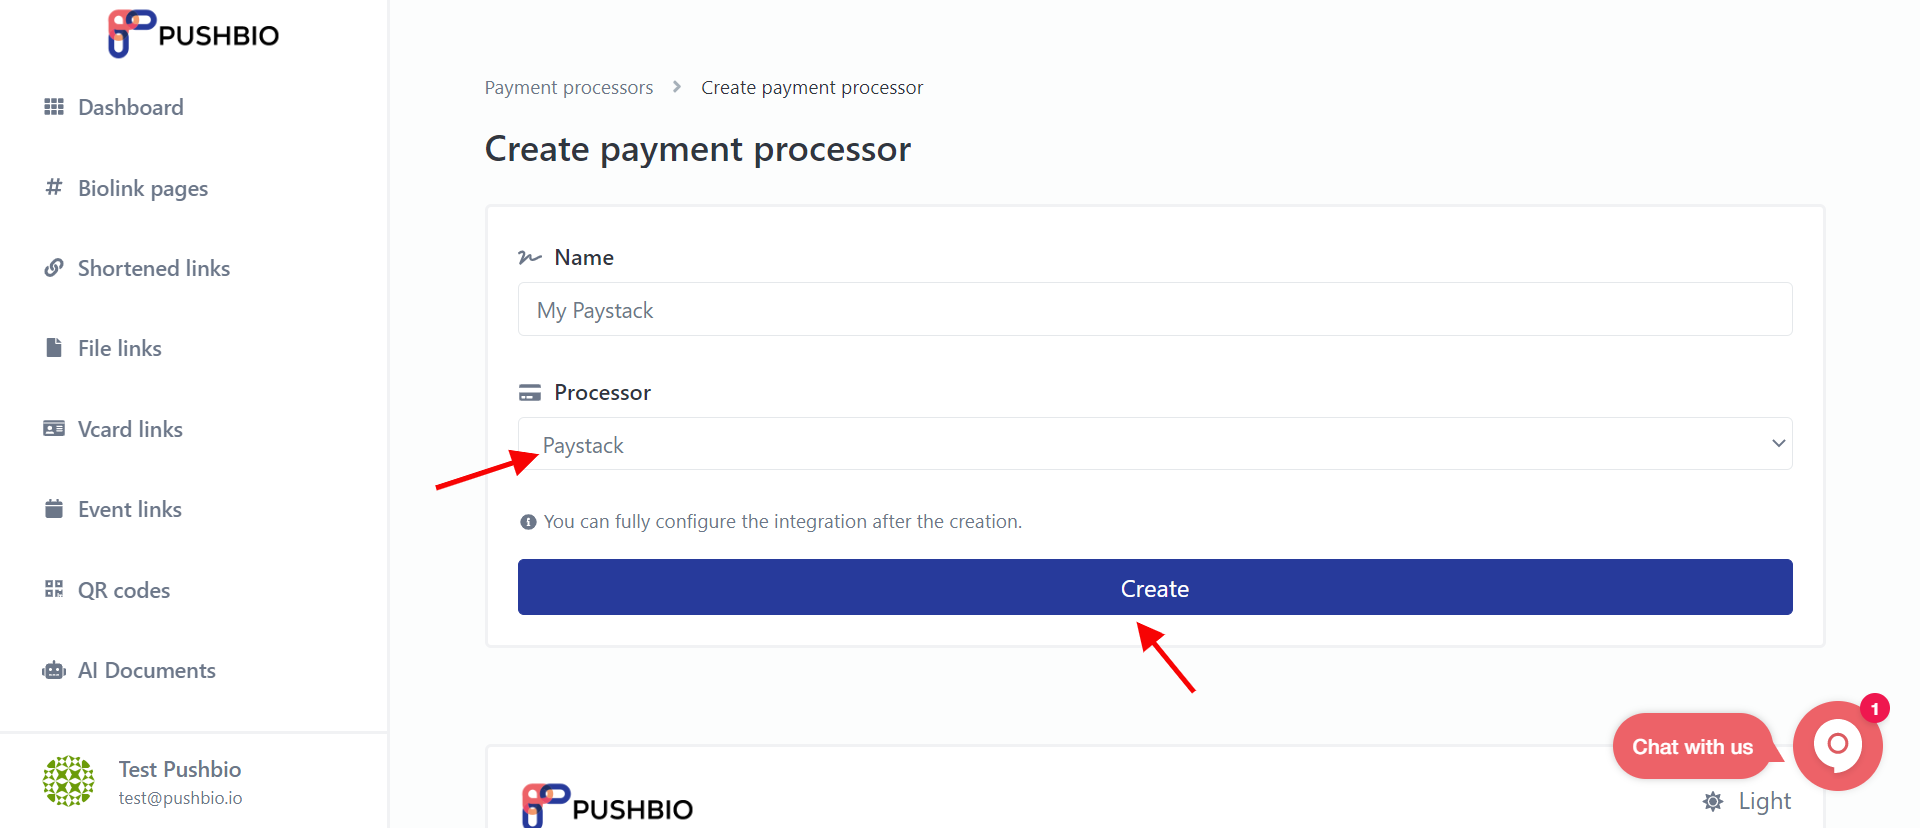Screen dimensions: 1920x828
Task: Click the QR codes icon
Action: coord(54,590)
